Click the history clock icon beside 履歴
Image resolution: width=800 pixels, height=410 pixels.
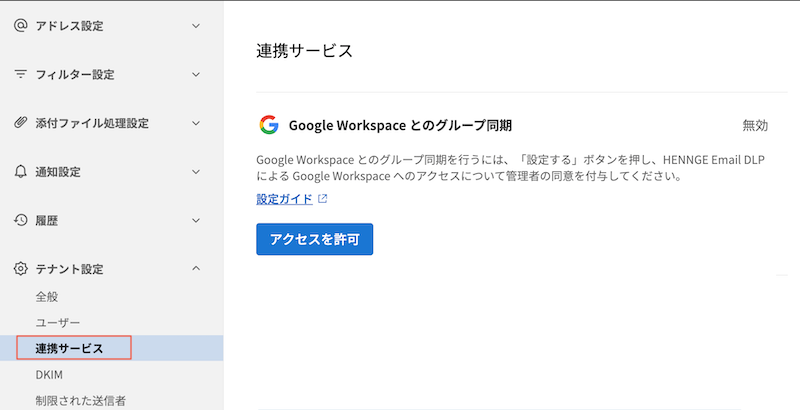(20, 220)
